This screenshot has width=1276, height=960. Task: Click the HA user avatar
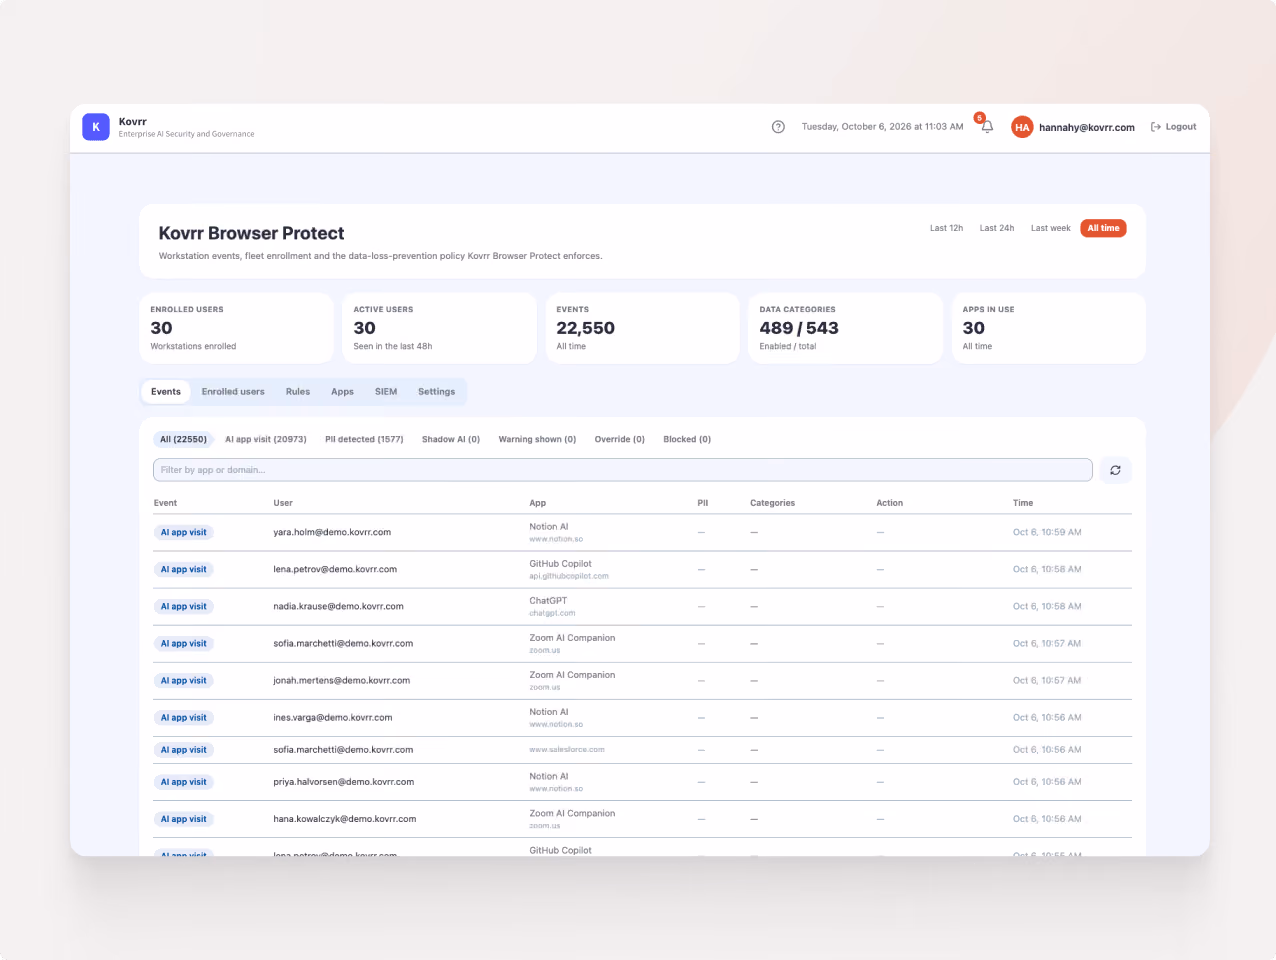(x=1022, y=127)
